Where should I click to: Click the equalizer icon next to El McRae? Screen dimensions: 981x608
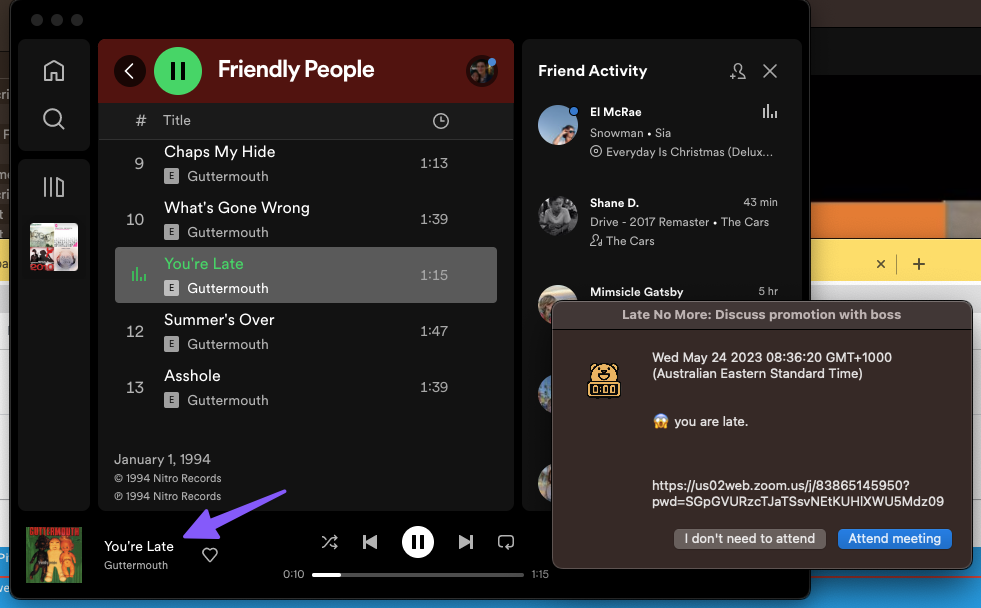[x=770, y=112]
